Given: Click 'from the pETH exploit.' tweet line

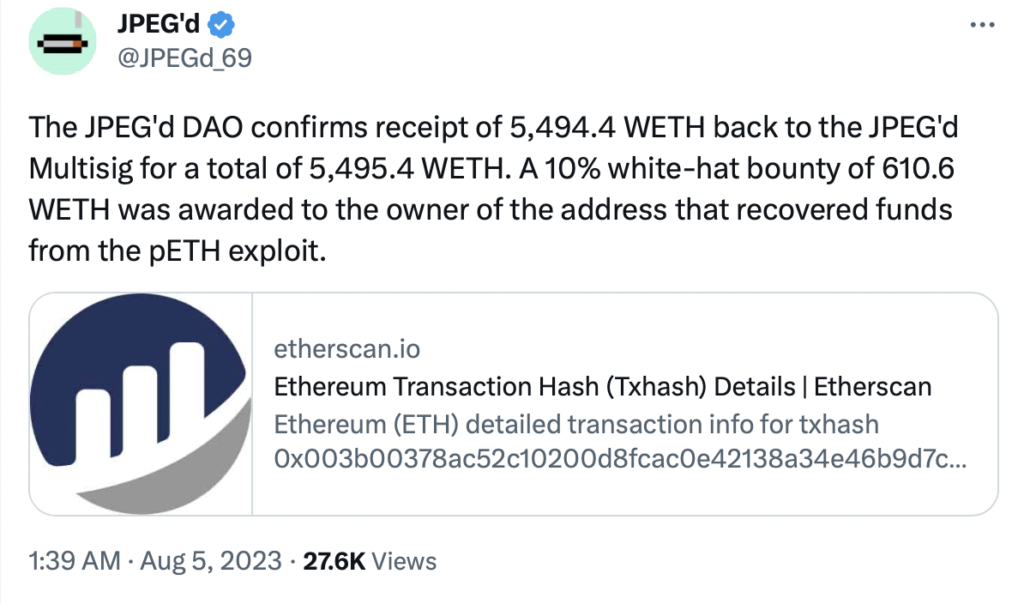Looking at the screenshot, I should click(x=178, y=250).
